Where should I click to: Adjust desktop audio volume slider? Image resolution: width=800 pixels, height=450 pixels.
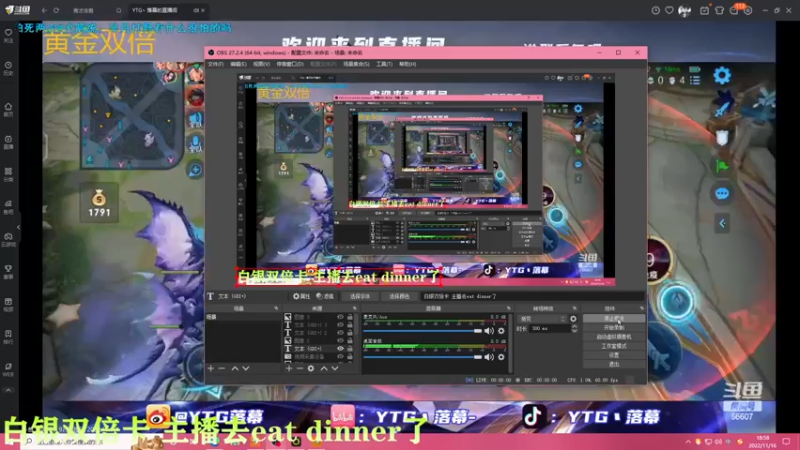tap(422, 357)
